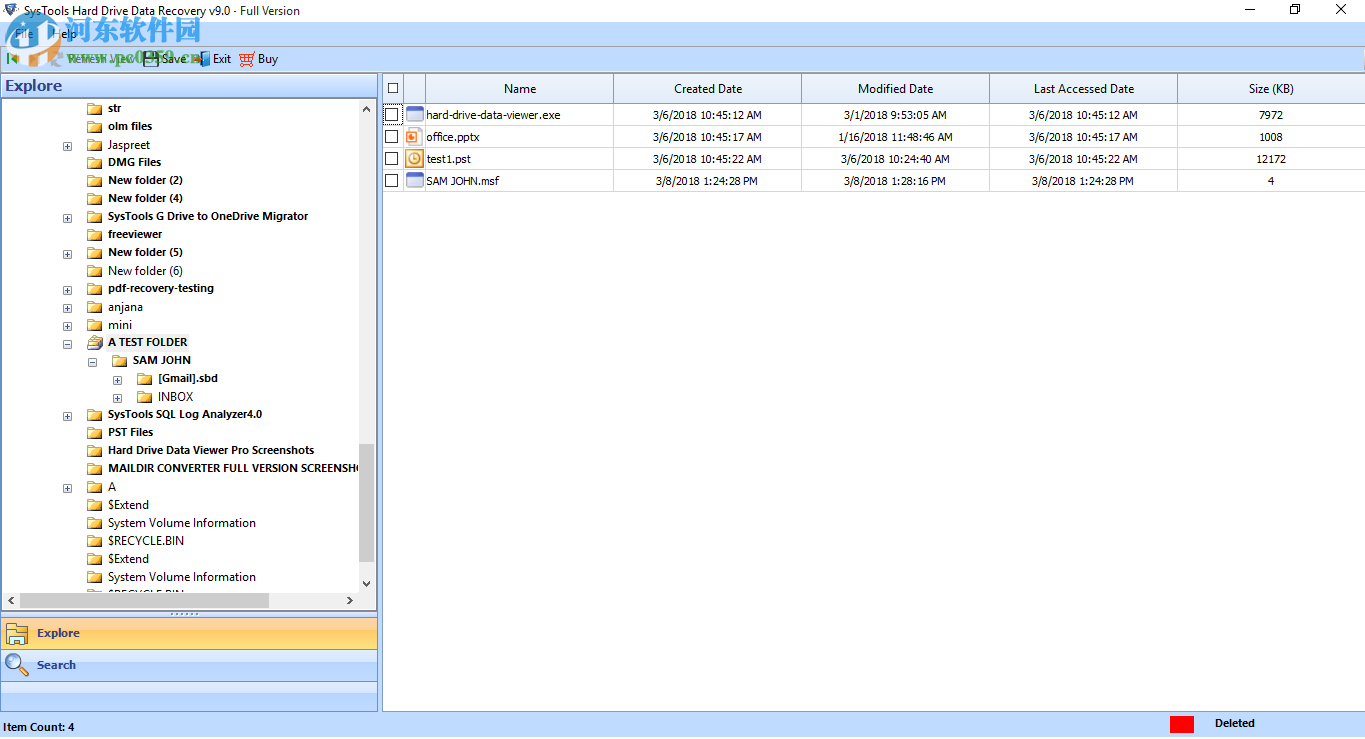Select the Search magnifier panel icon

click(x=16, y=664)
